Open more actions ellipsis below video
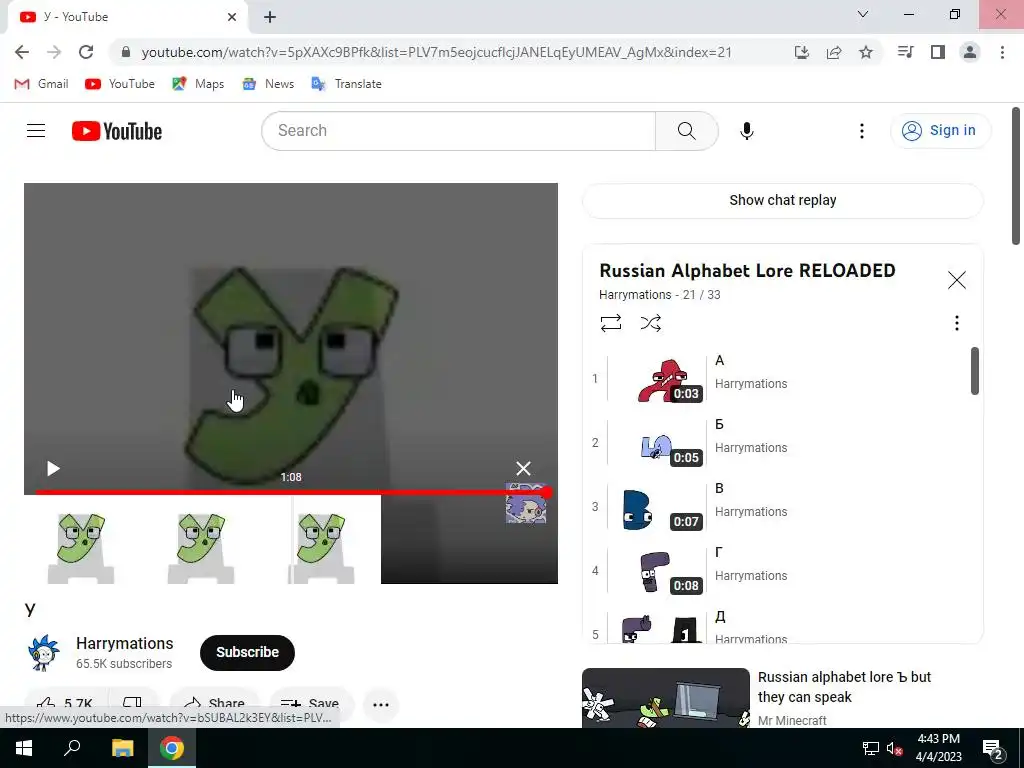This screenshot has height=768, width=1024. pos(381,705)
